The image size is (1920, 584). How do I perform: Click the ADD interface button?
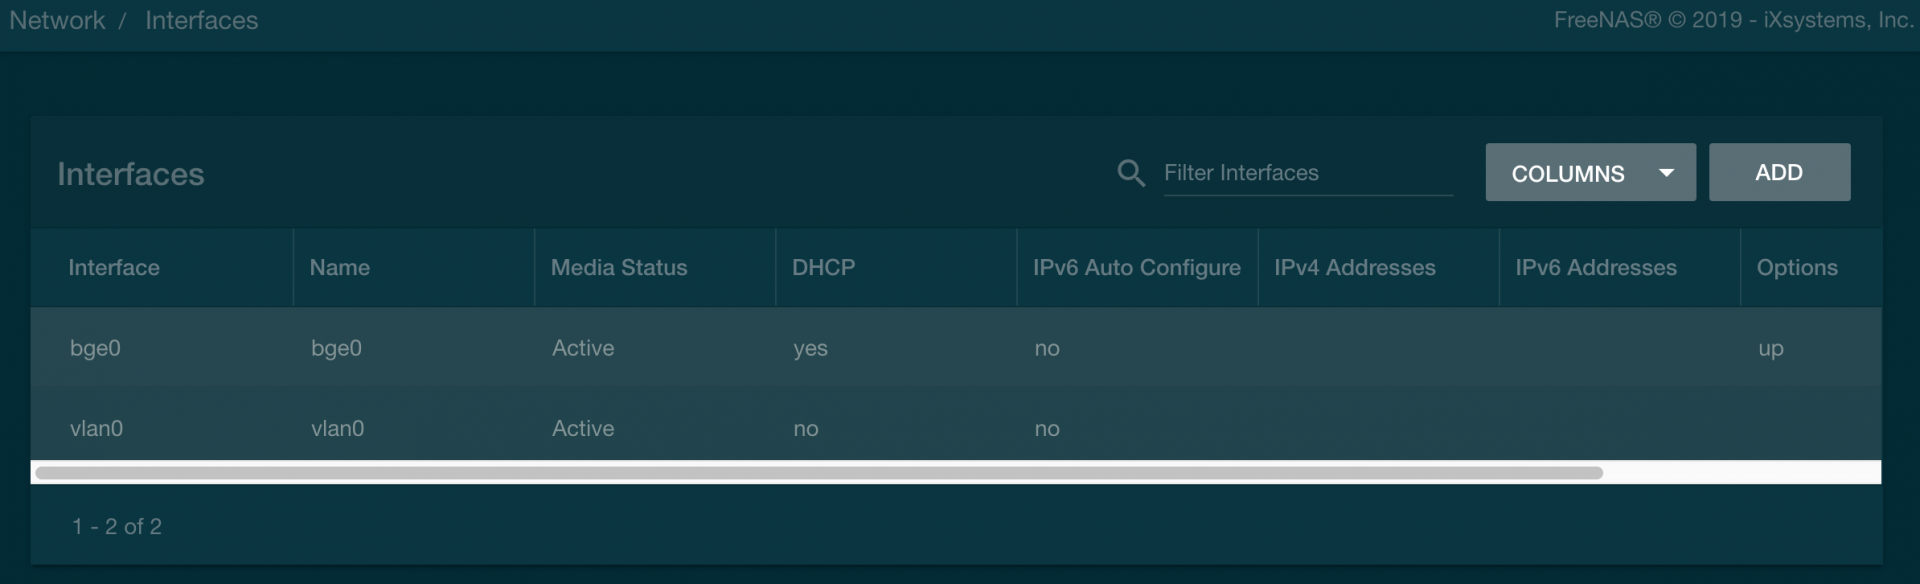[x=1779, y=172]
